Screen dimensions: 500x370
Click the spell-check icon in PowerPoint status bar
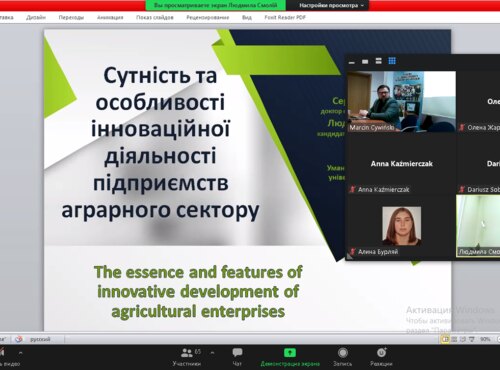[x=19, y=339]
